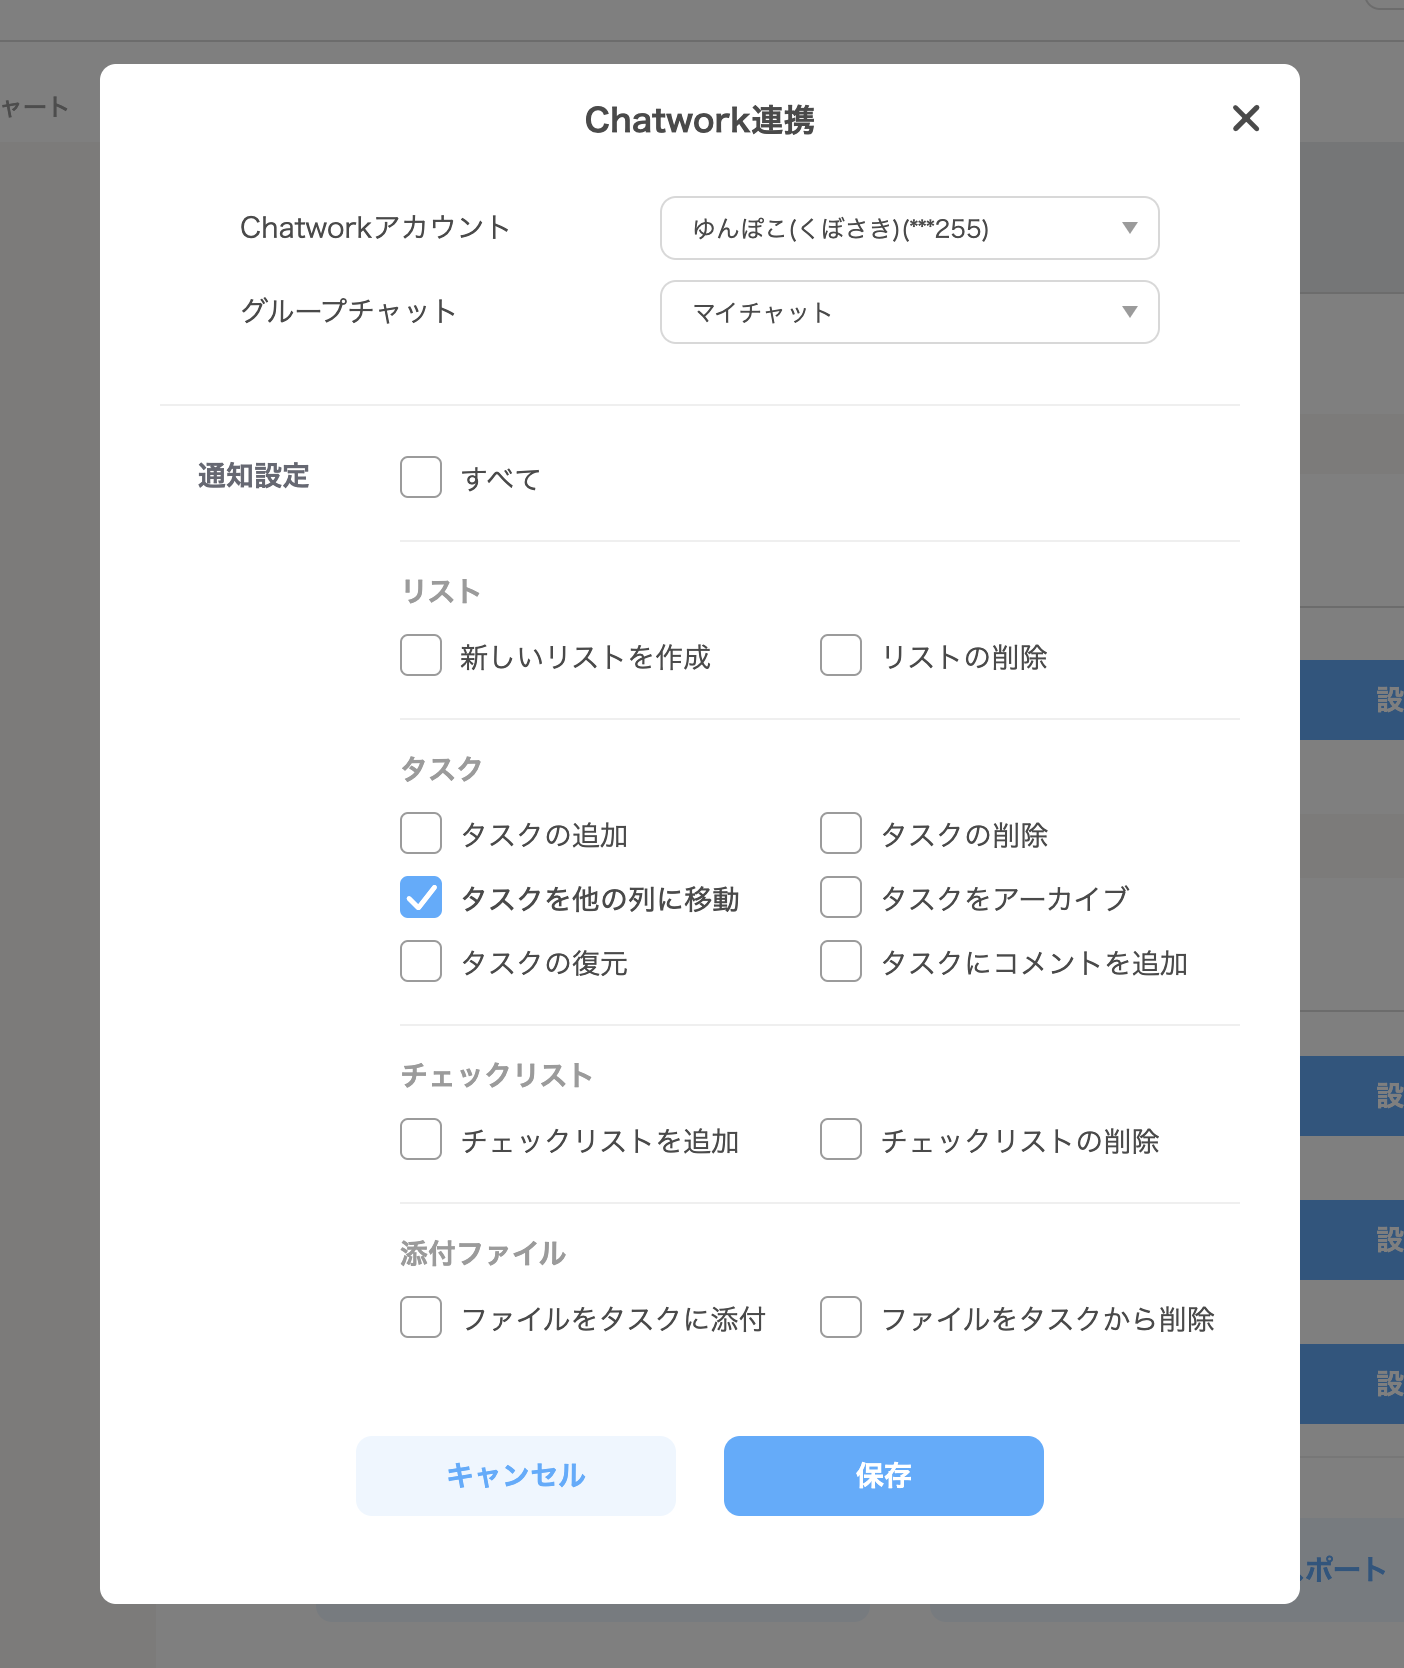Check the すべて checkbox

coord(421,477)
